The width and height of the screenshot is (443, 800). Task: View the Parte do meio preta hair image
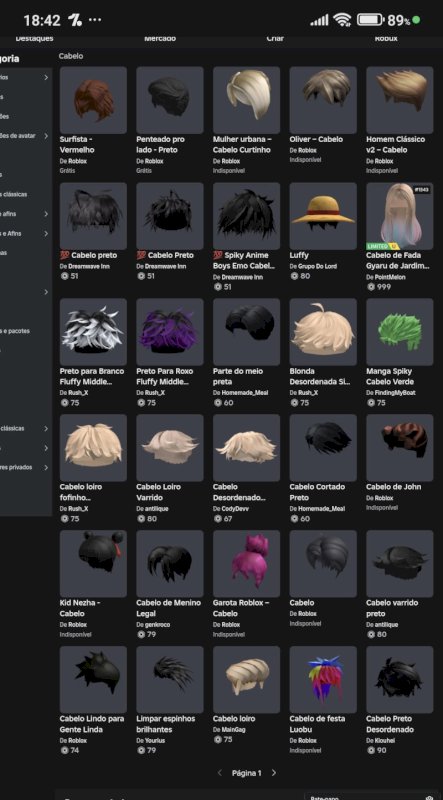[x=246, y=332]
